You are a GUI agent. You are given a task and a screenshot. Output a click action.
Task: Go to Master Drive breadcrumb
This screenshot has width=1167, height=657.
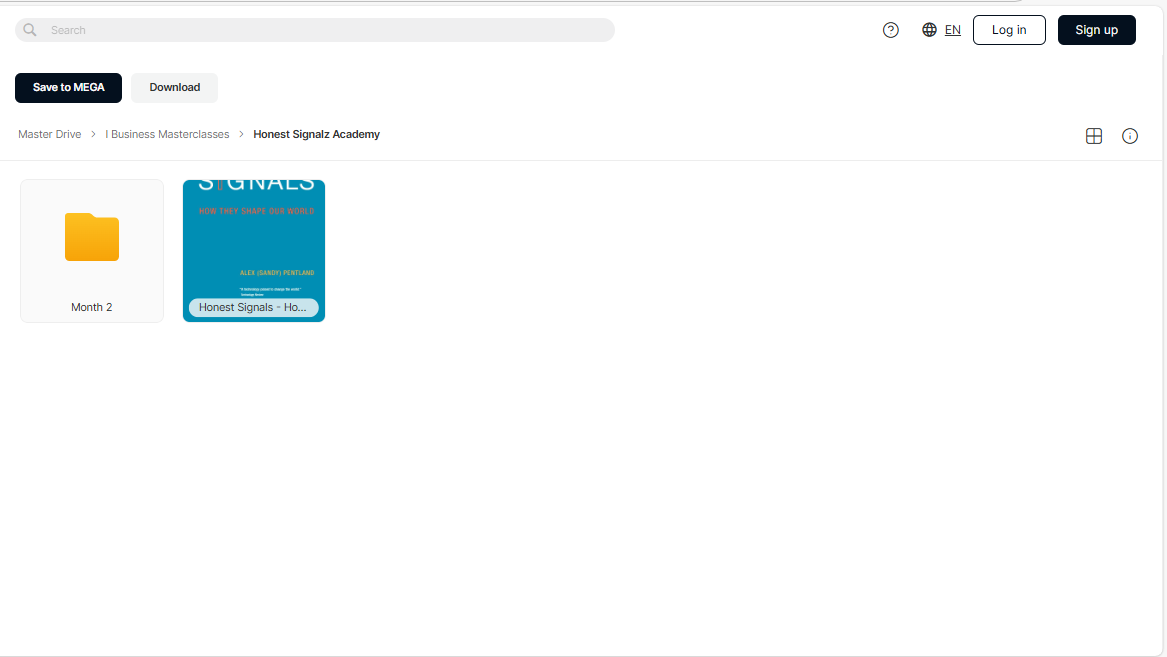pos(50,134)
